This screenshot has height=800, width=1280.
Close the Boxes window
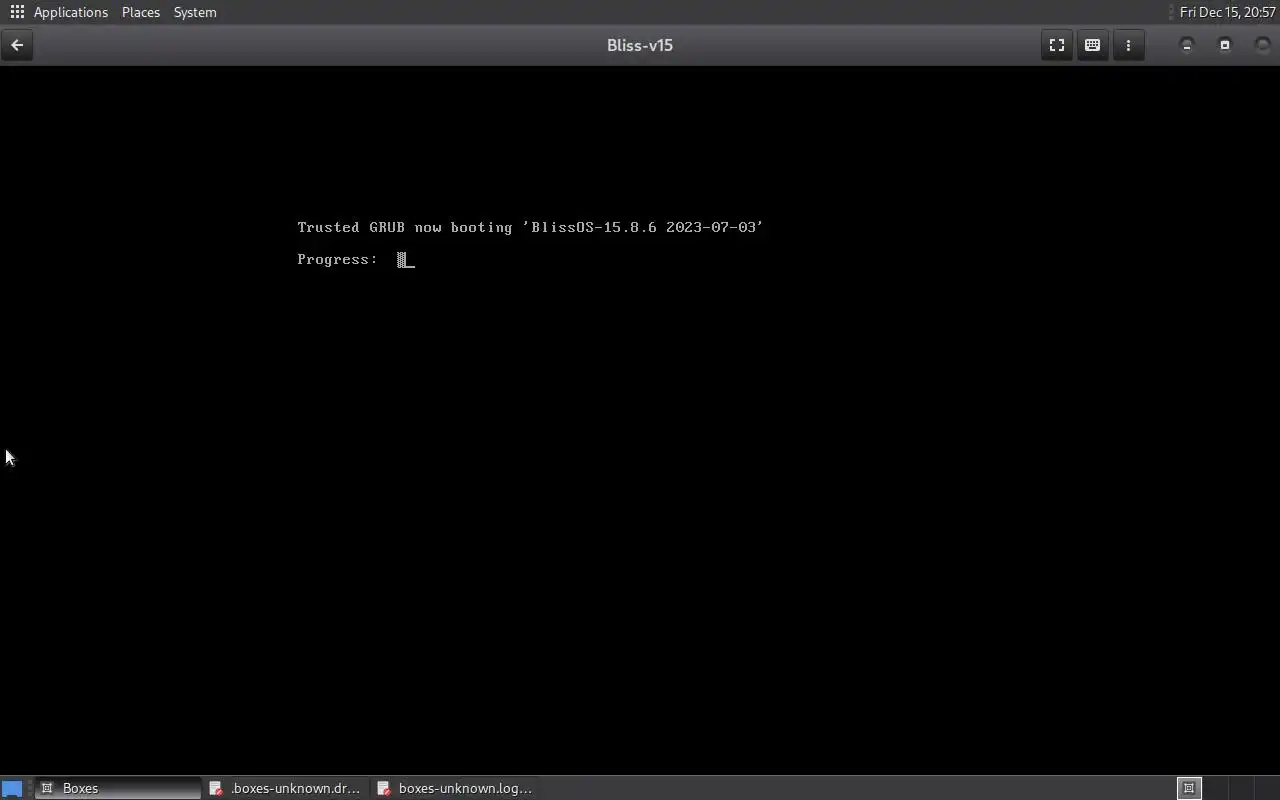pyautogui.click(x=1263, y=45)
